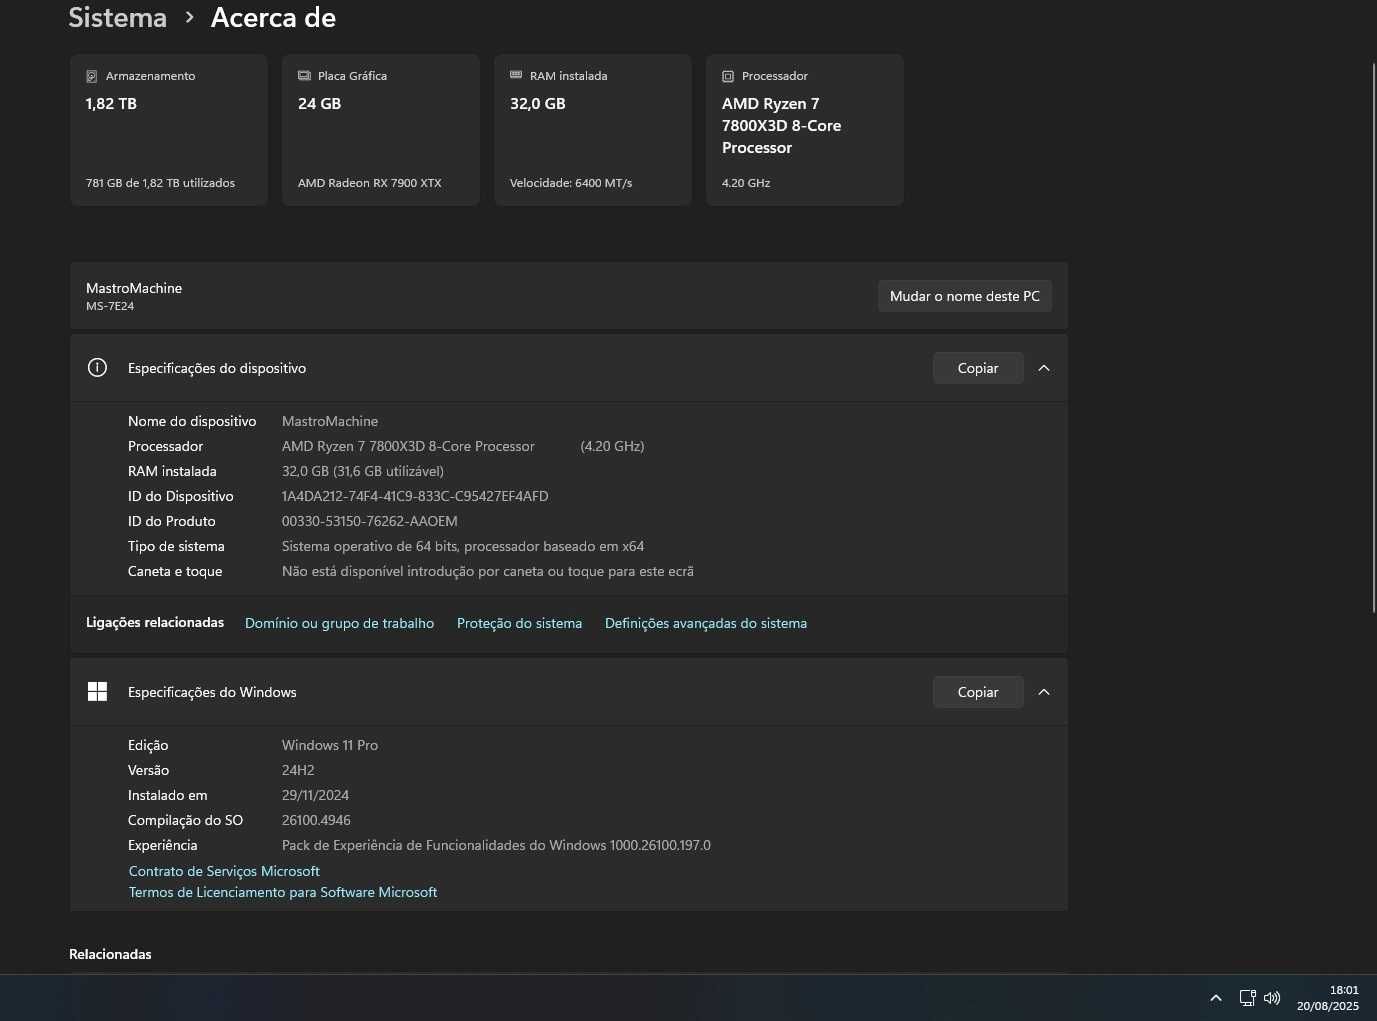Click the Processador card icon
Viewport: 1377px width, 1021px height.
pos(728,76)
